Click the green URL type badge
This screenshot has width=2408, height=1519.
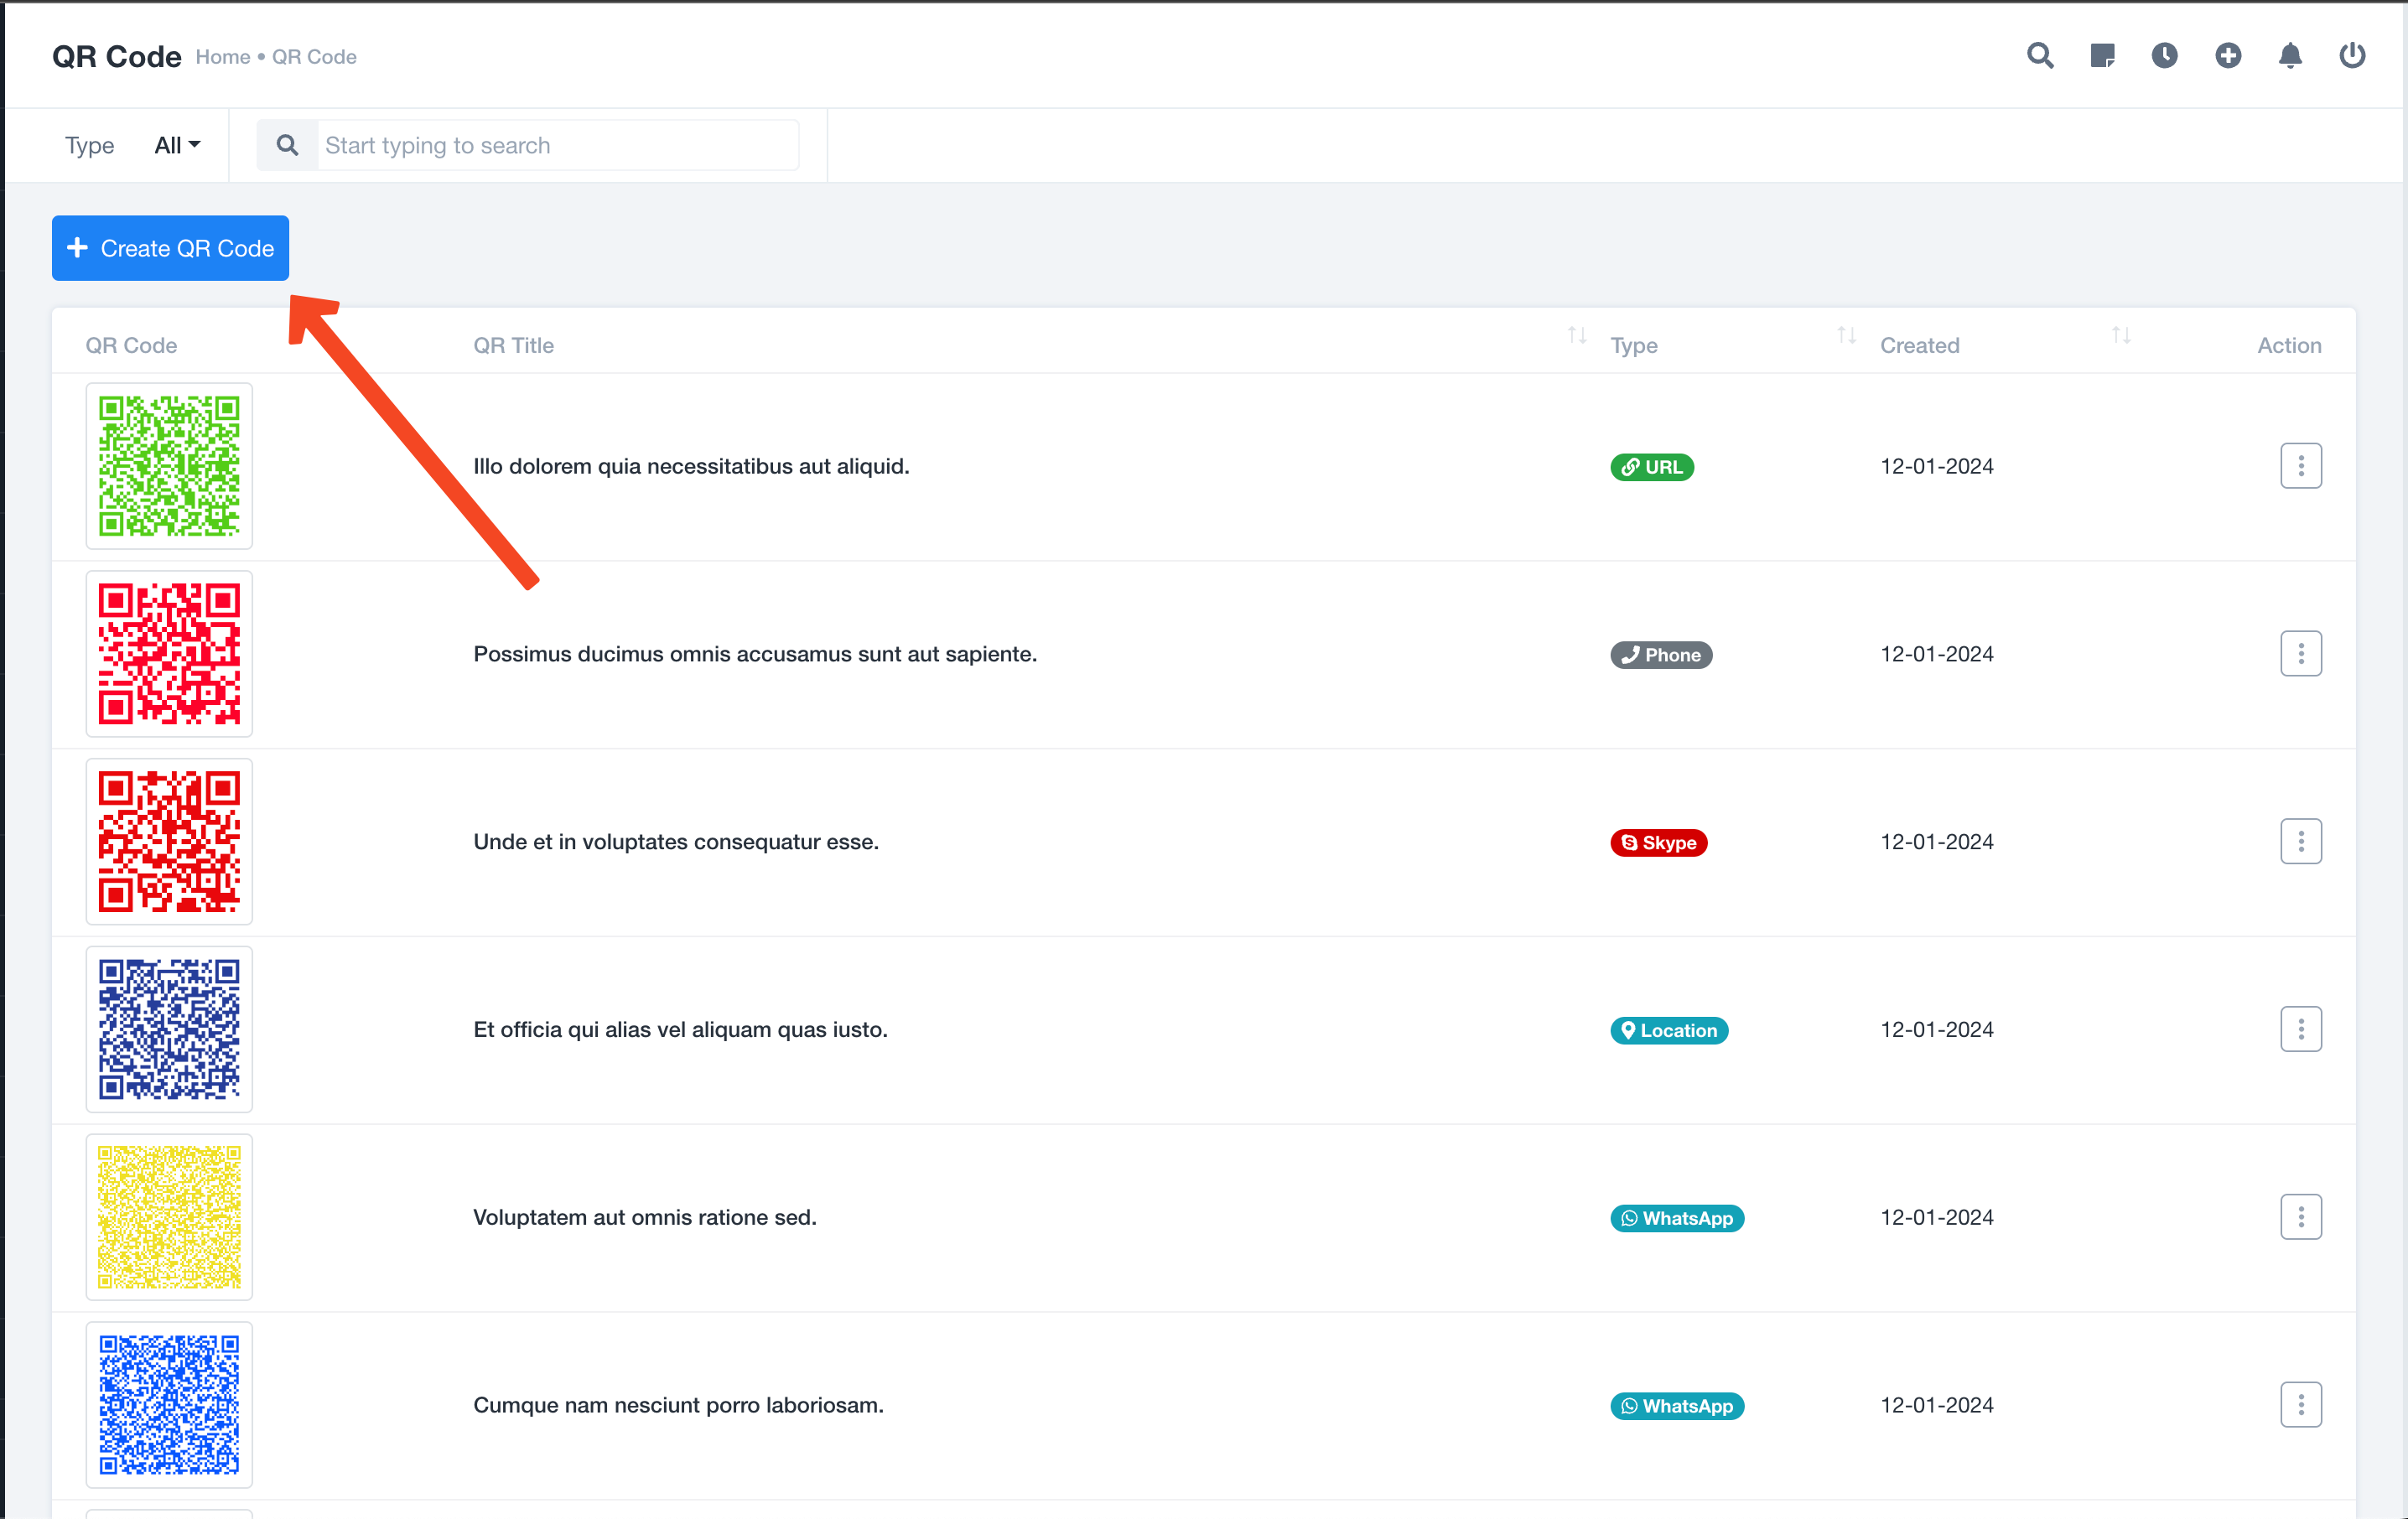[x=1651, y=467]
